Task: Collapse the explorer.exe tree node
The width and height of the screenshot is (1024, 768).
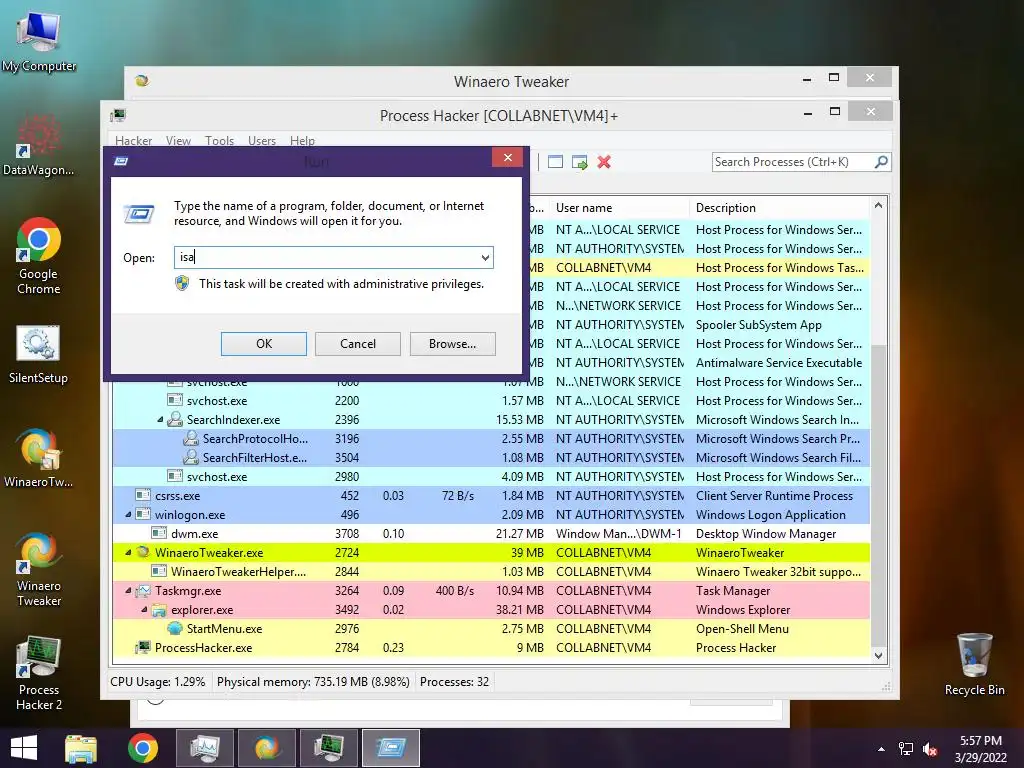Action: [x=144, y=609]
